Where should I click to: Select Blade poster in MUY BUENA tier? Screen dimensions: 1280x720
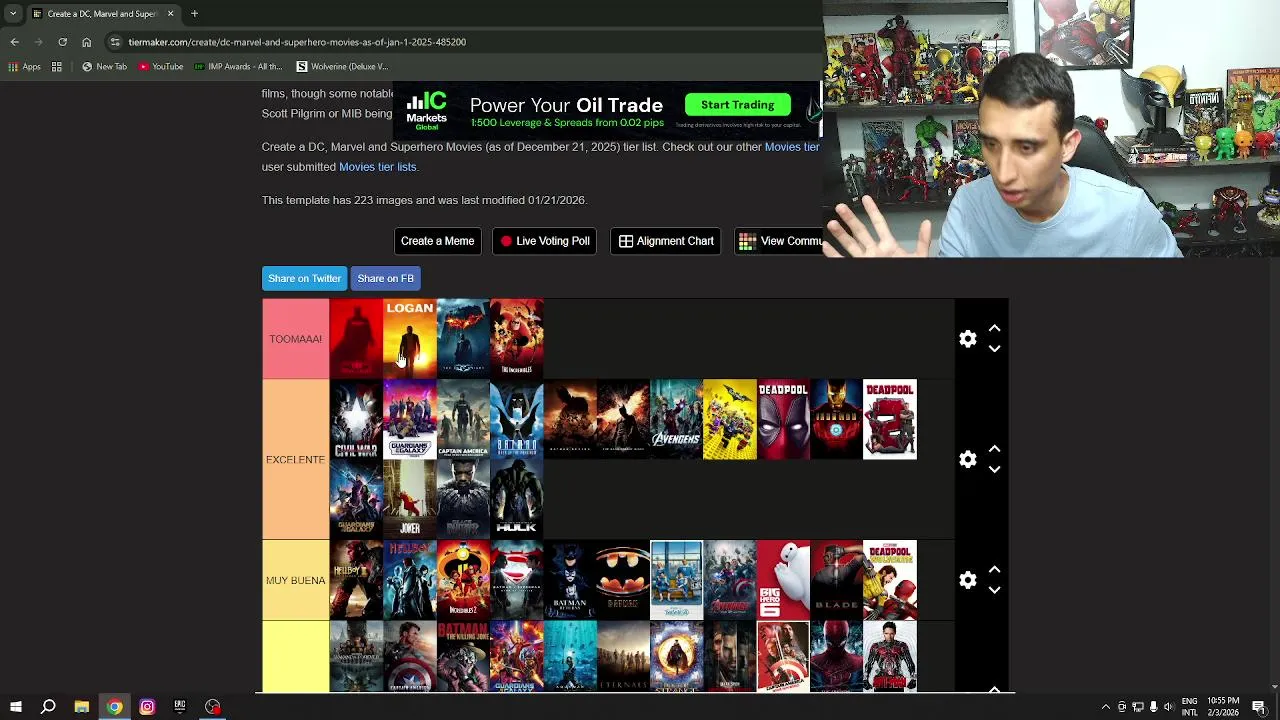tap(836, 580)
